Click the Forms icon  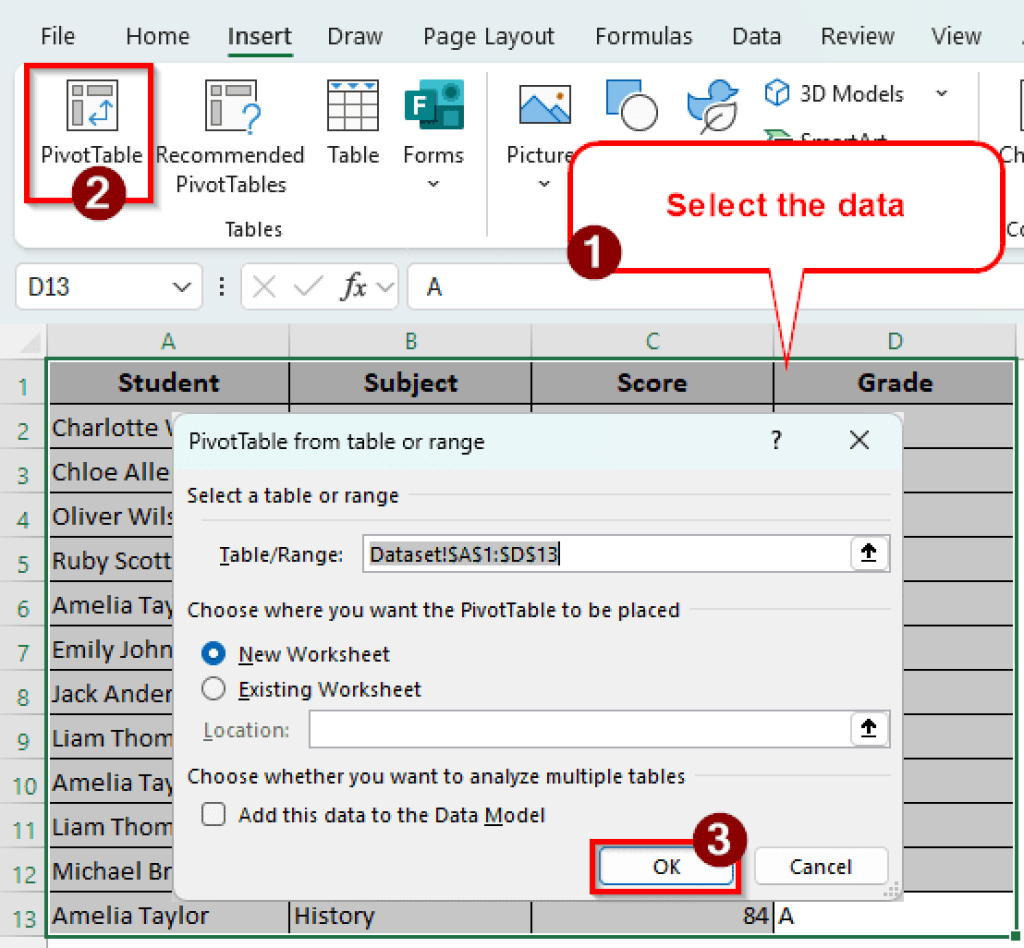433,104
